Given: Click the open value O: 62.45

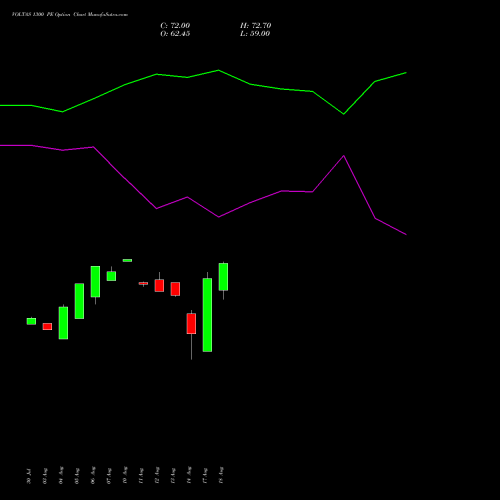Looking at the screenshot, I should pyautogui.click(x=175, y=34).
